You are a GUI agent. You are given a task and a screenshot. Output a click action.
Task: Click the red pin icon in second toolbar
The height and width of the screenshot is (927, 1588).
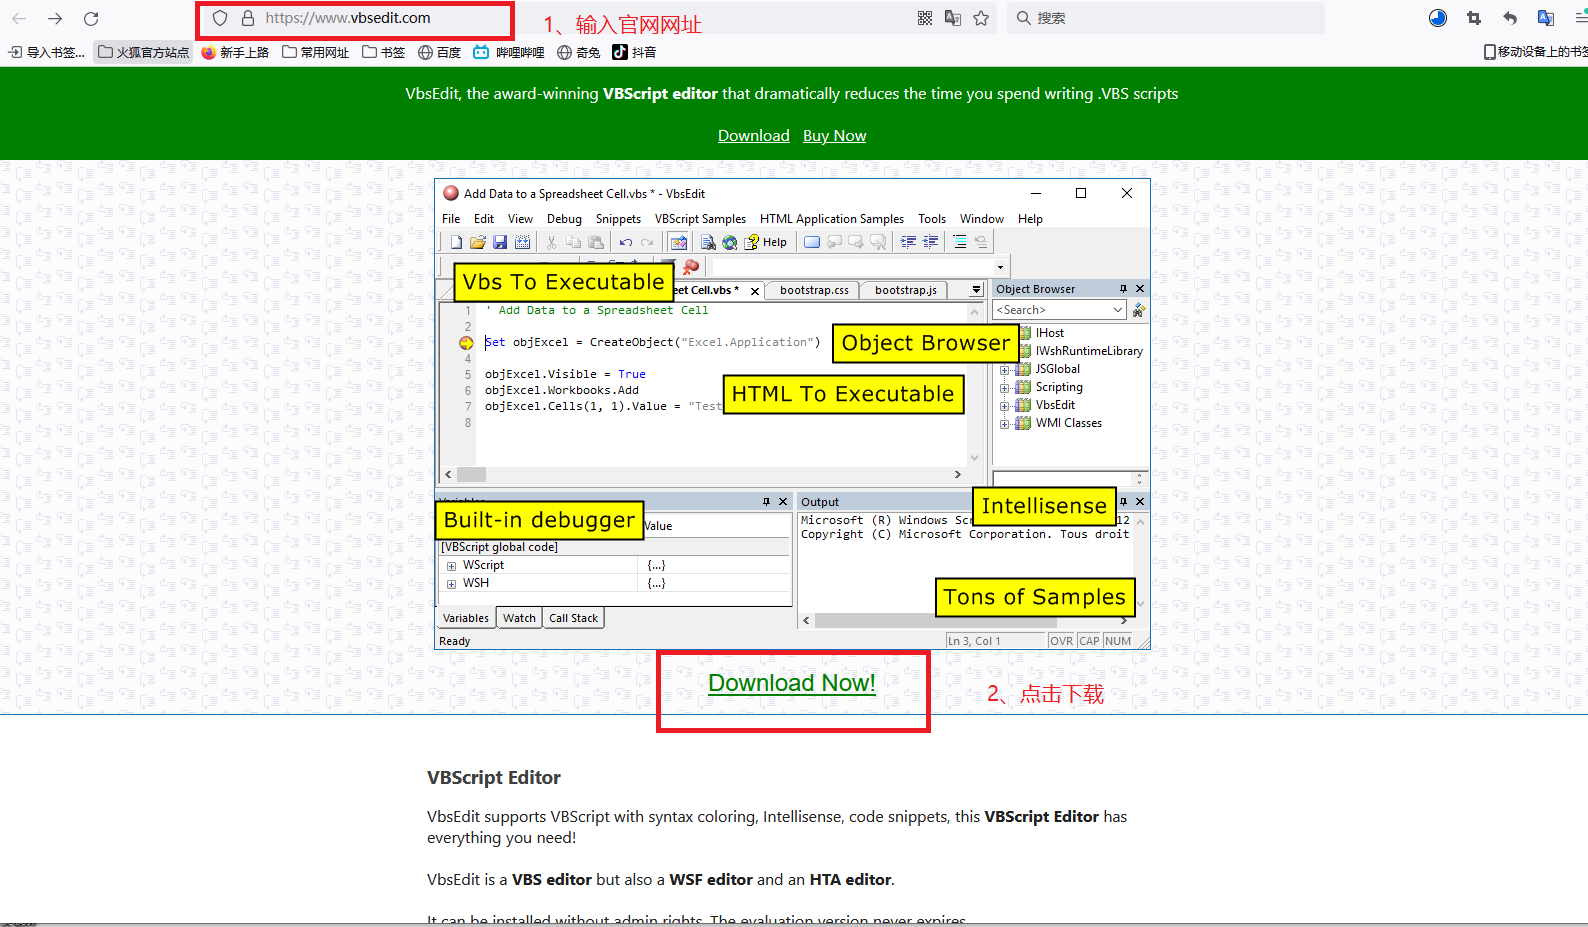[691, 266]
